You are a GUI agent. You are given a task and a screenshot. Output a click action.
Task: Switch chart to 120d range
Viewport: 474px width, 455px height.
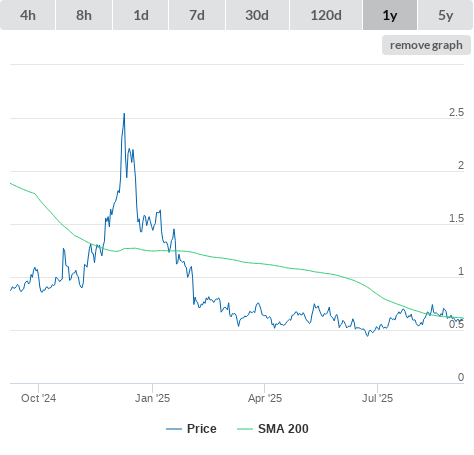click(x=326, y=15)
